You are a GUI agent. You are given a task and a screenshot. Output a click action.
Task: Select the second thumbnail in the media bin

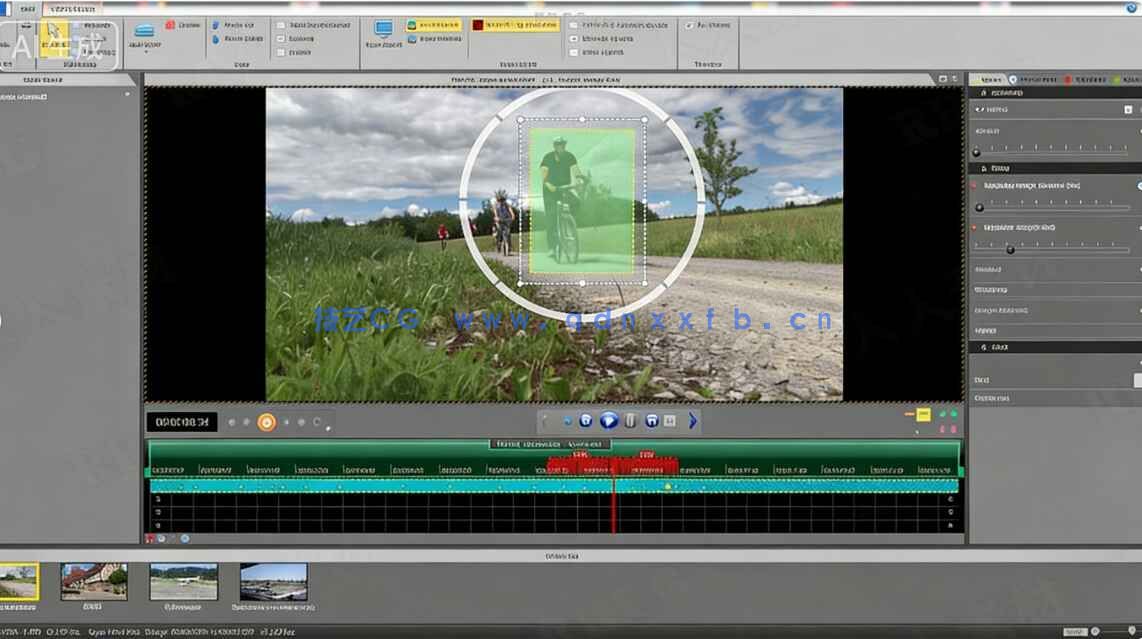tap(93, 581)
